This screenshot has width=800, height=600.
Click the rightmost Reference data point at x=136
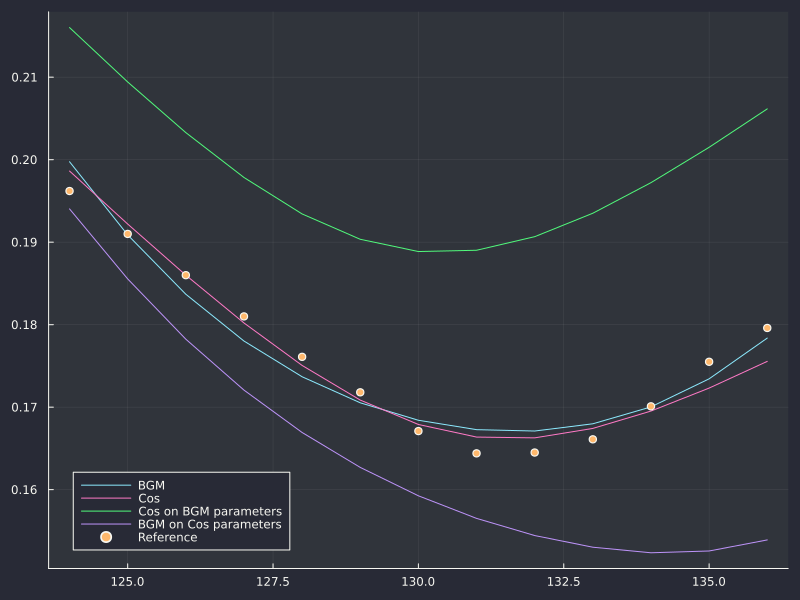click(767, 328)
